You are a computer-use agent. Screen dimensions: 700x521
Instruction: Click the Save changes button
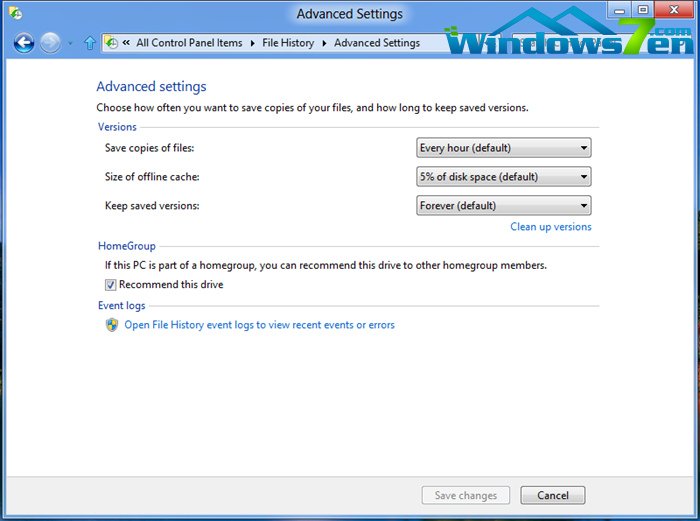pyautogui.click(x=465, y=495)
